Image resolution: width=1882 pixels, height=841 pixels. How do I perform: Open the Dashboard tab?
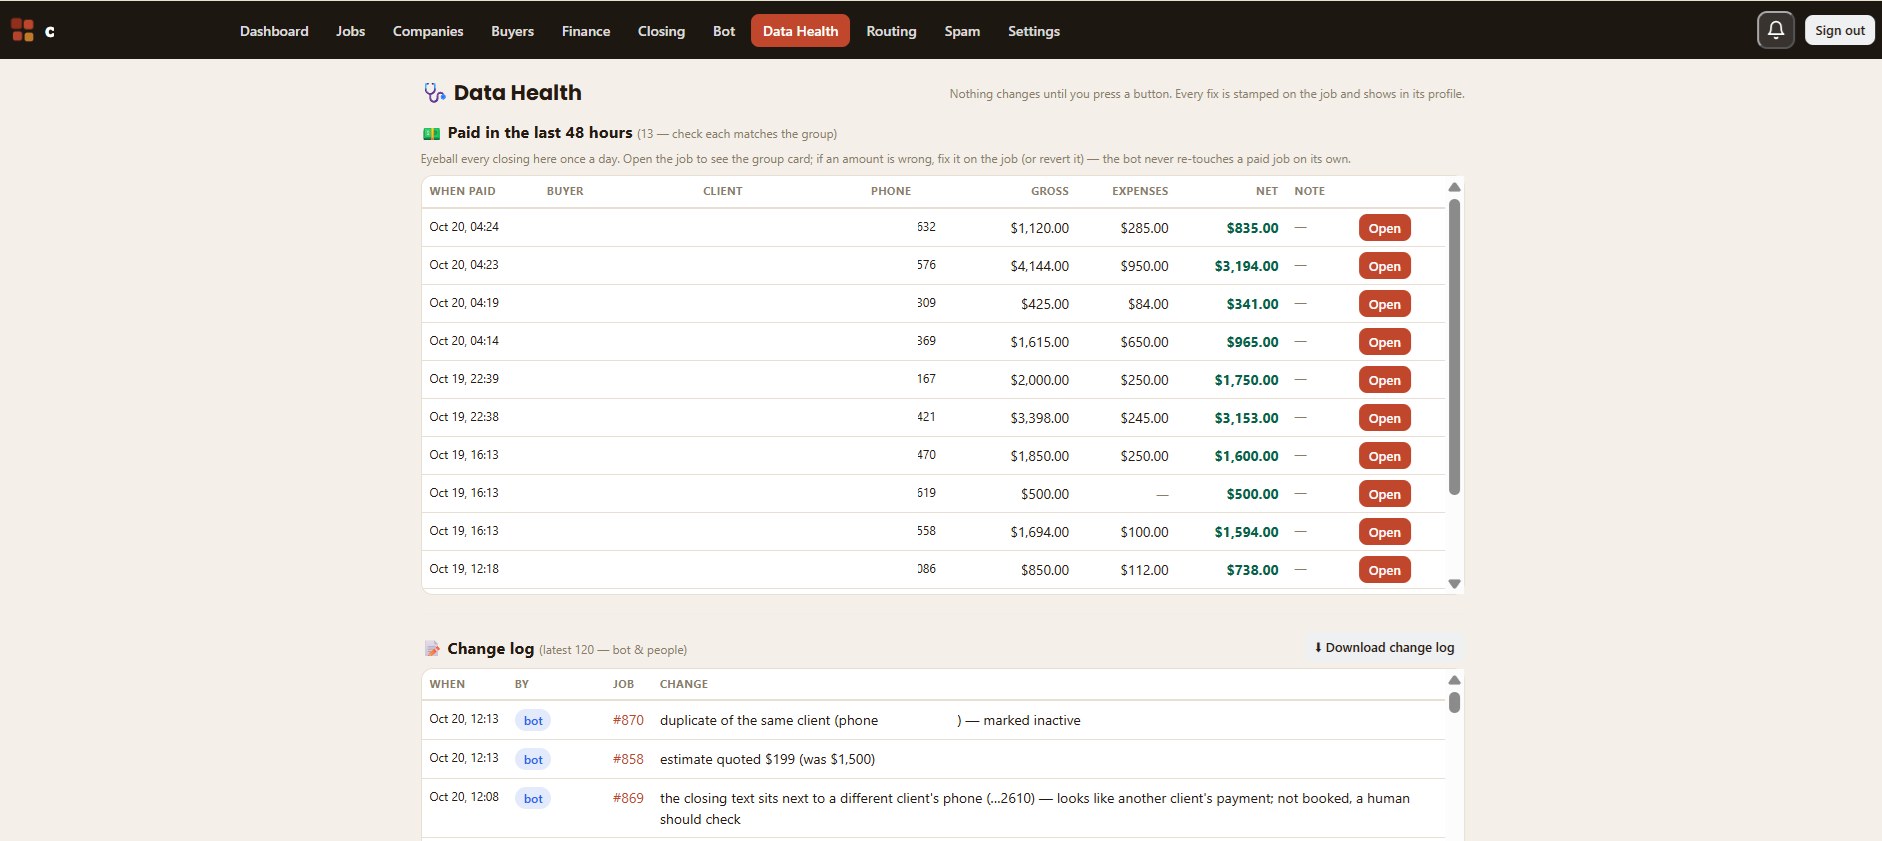tap(274, 31)
